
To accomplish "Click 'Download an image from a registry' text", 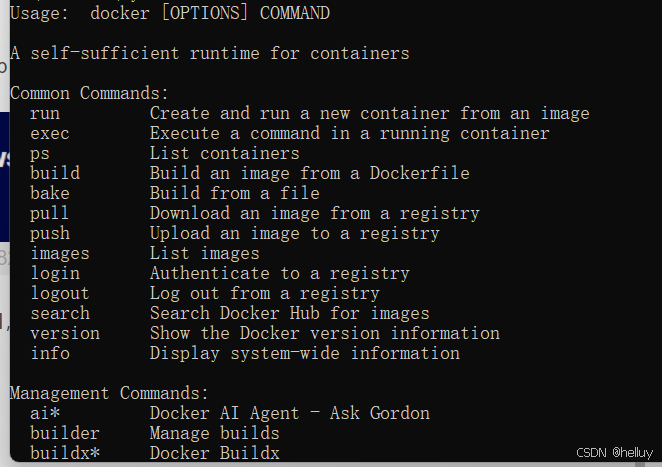I will (315, 213).
